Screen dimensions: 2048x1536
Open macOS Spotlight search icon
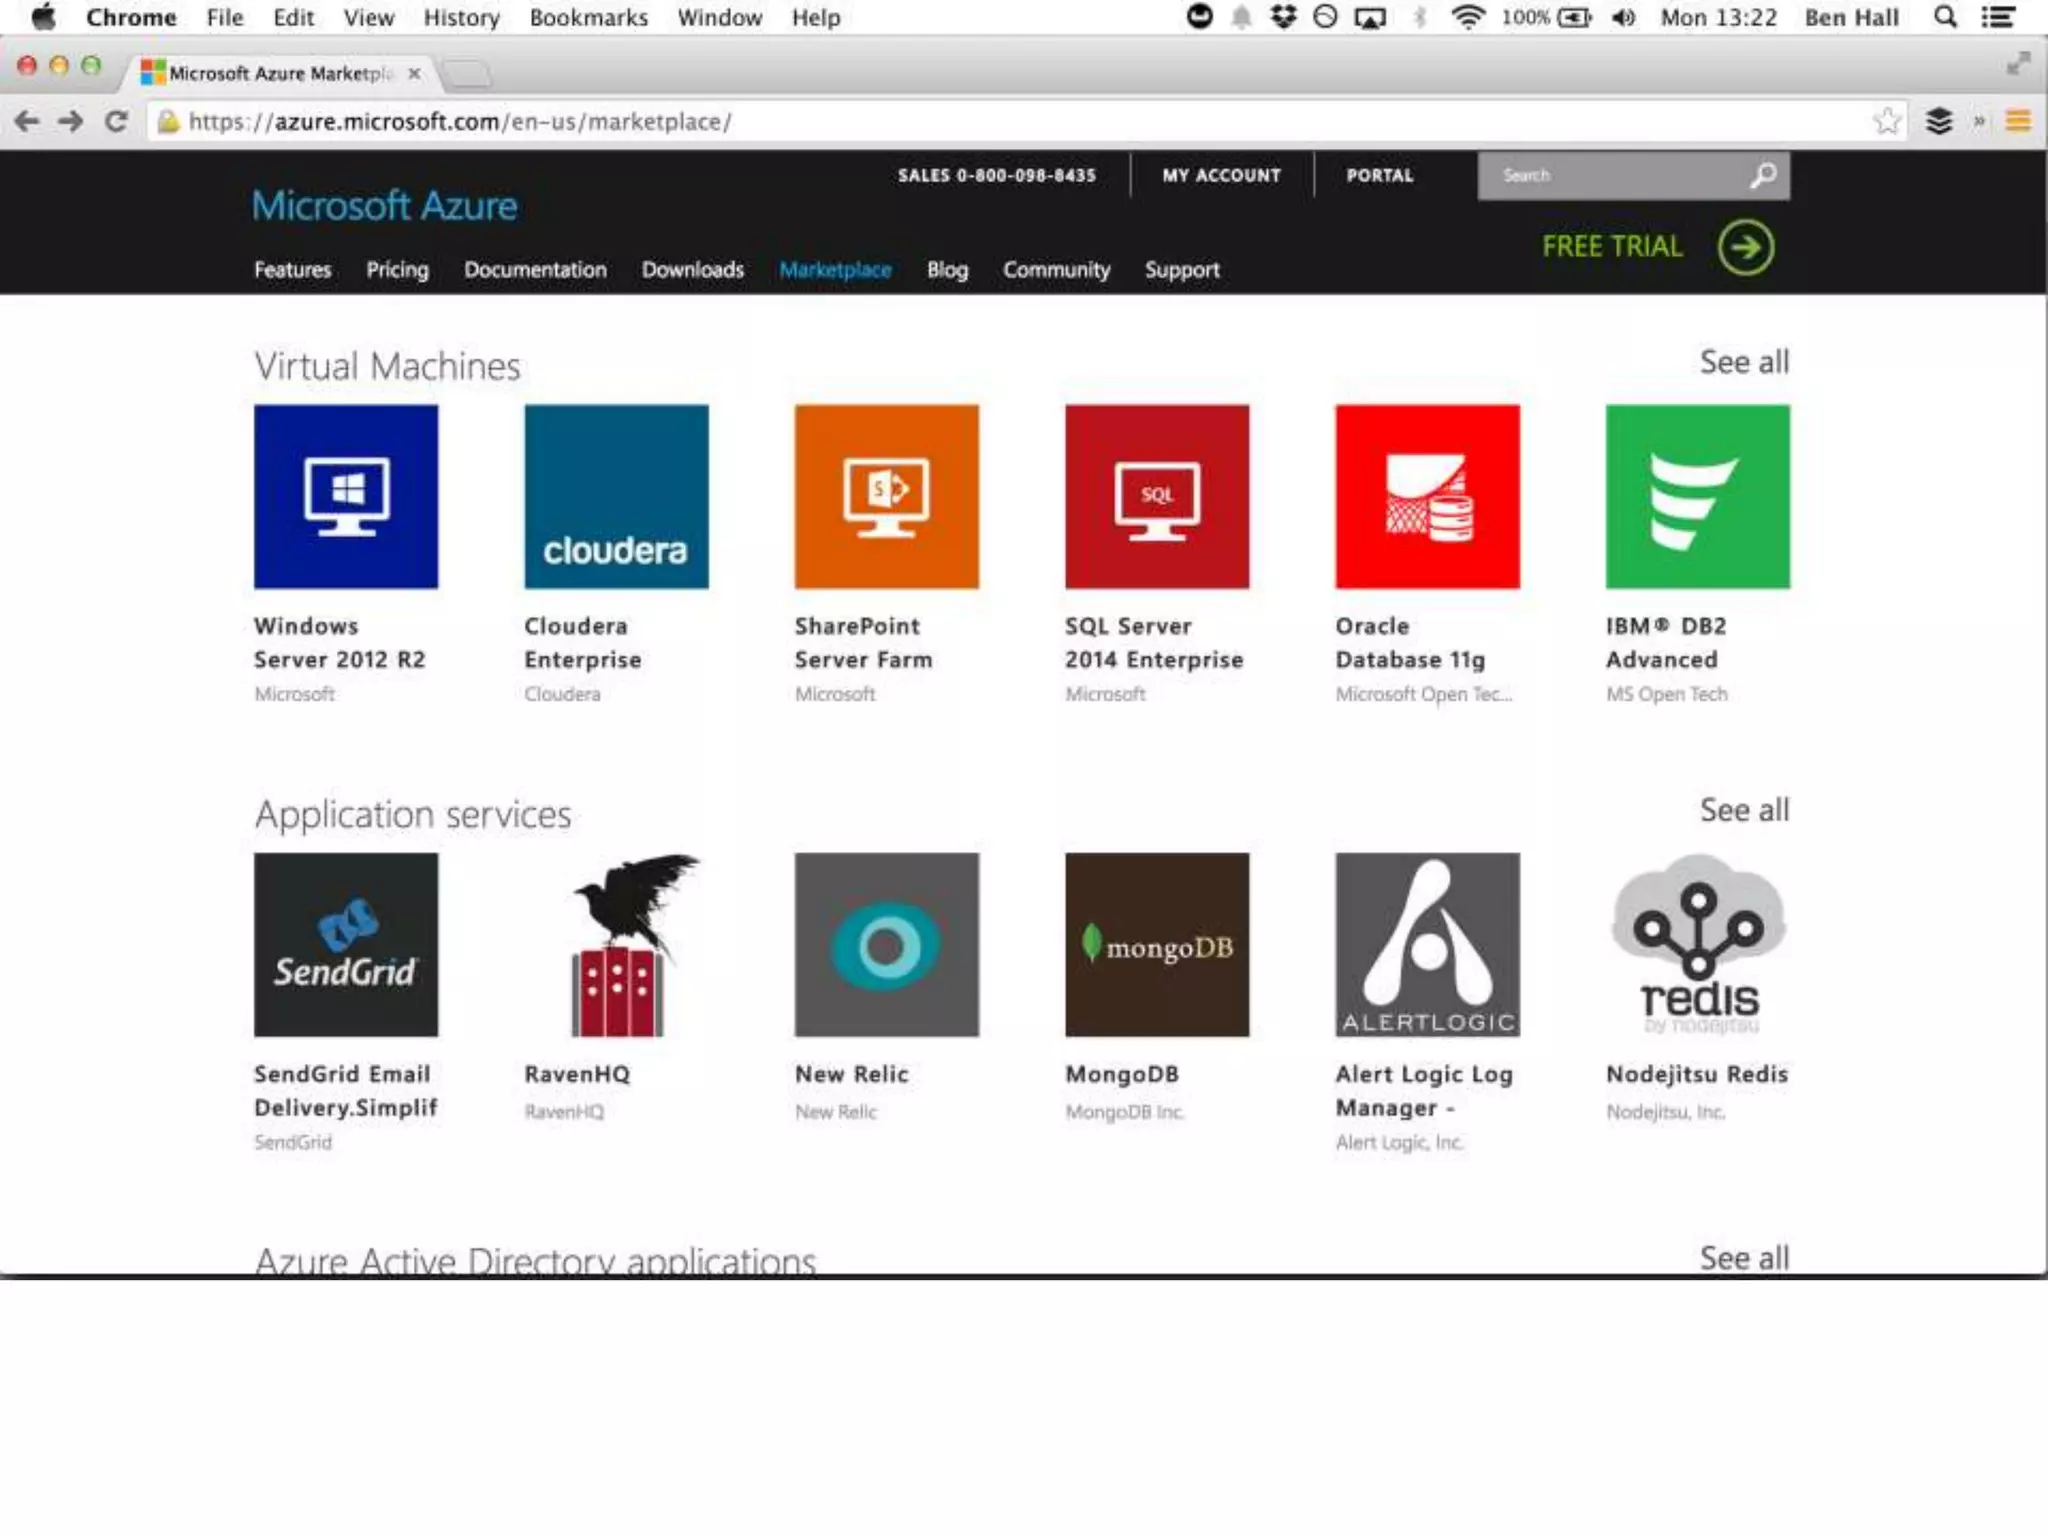(x=1945, y=17)
